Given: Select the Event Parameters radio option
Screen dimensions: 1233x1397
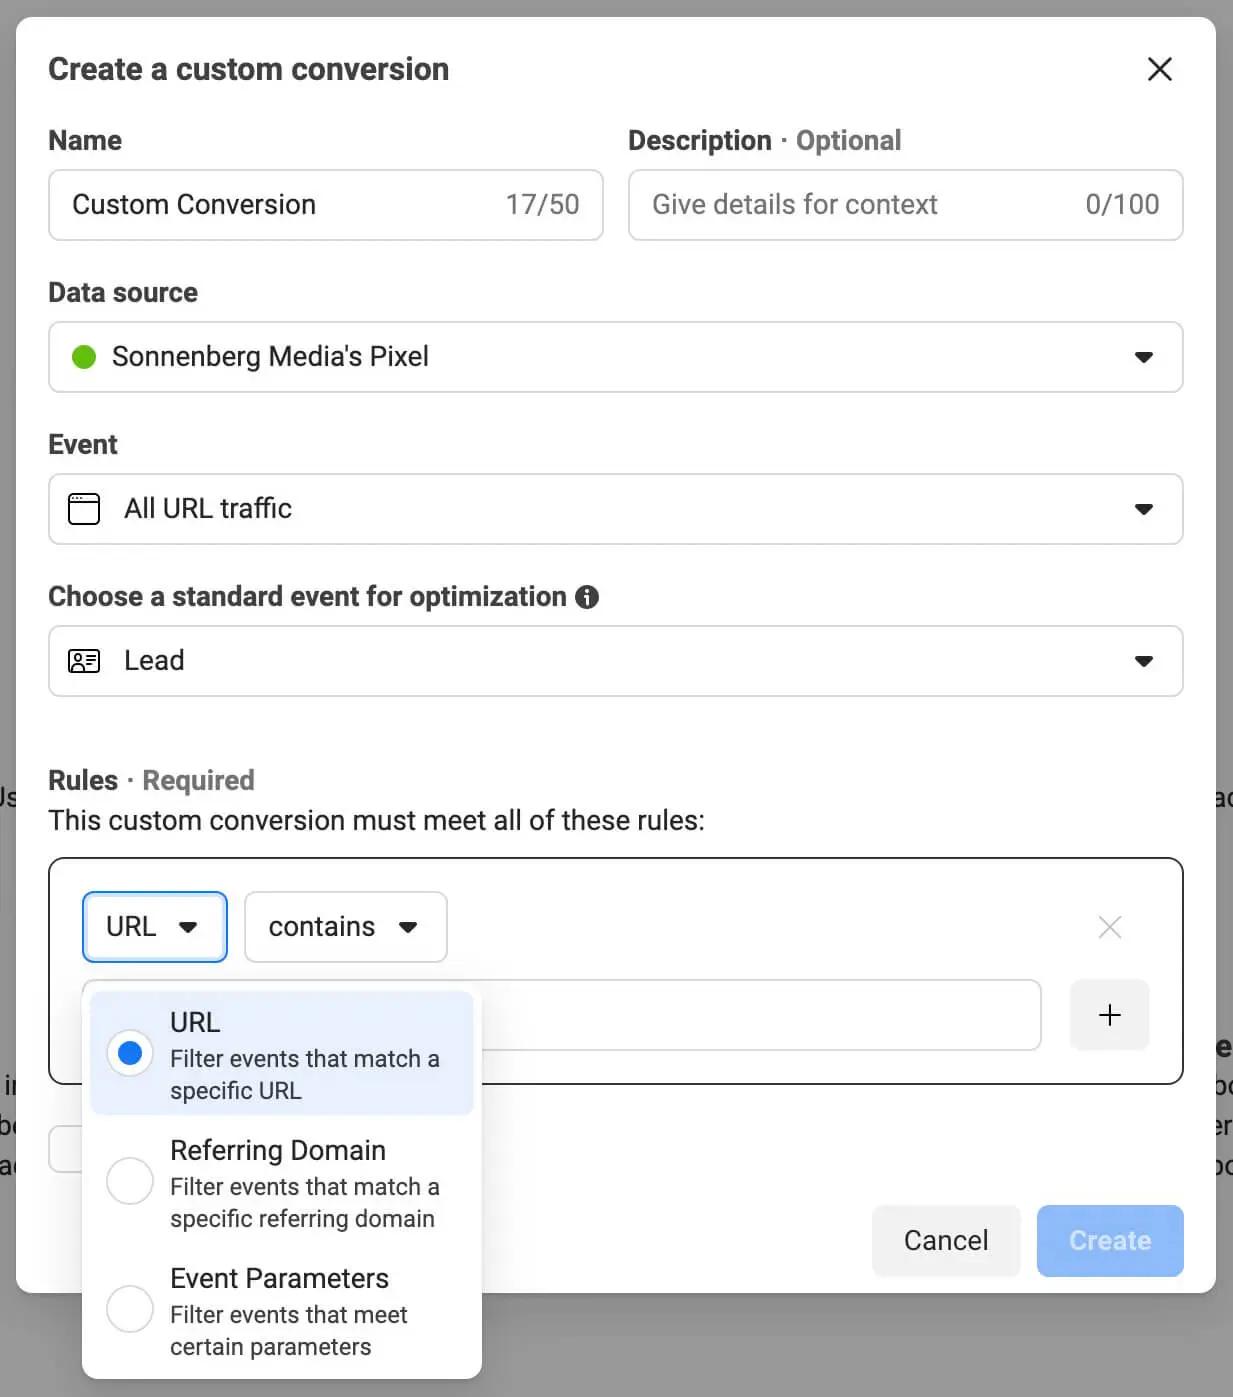Looking at the screenshot, I should tap(130, 1309).
